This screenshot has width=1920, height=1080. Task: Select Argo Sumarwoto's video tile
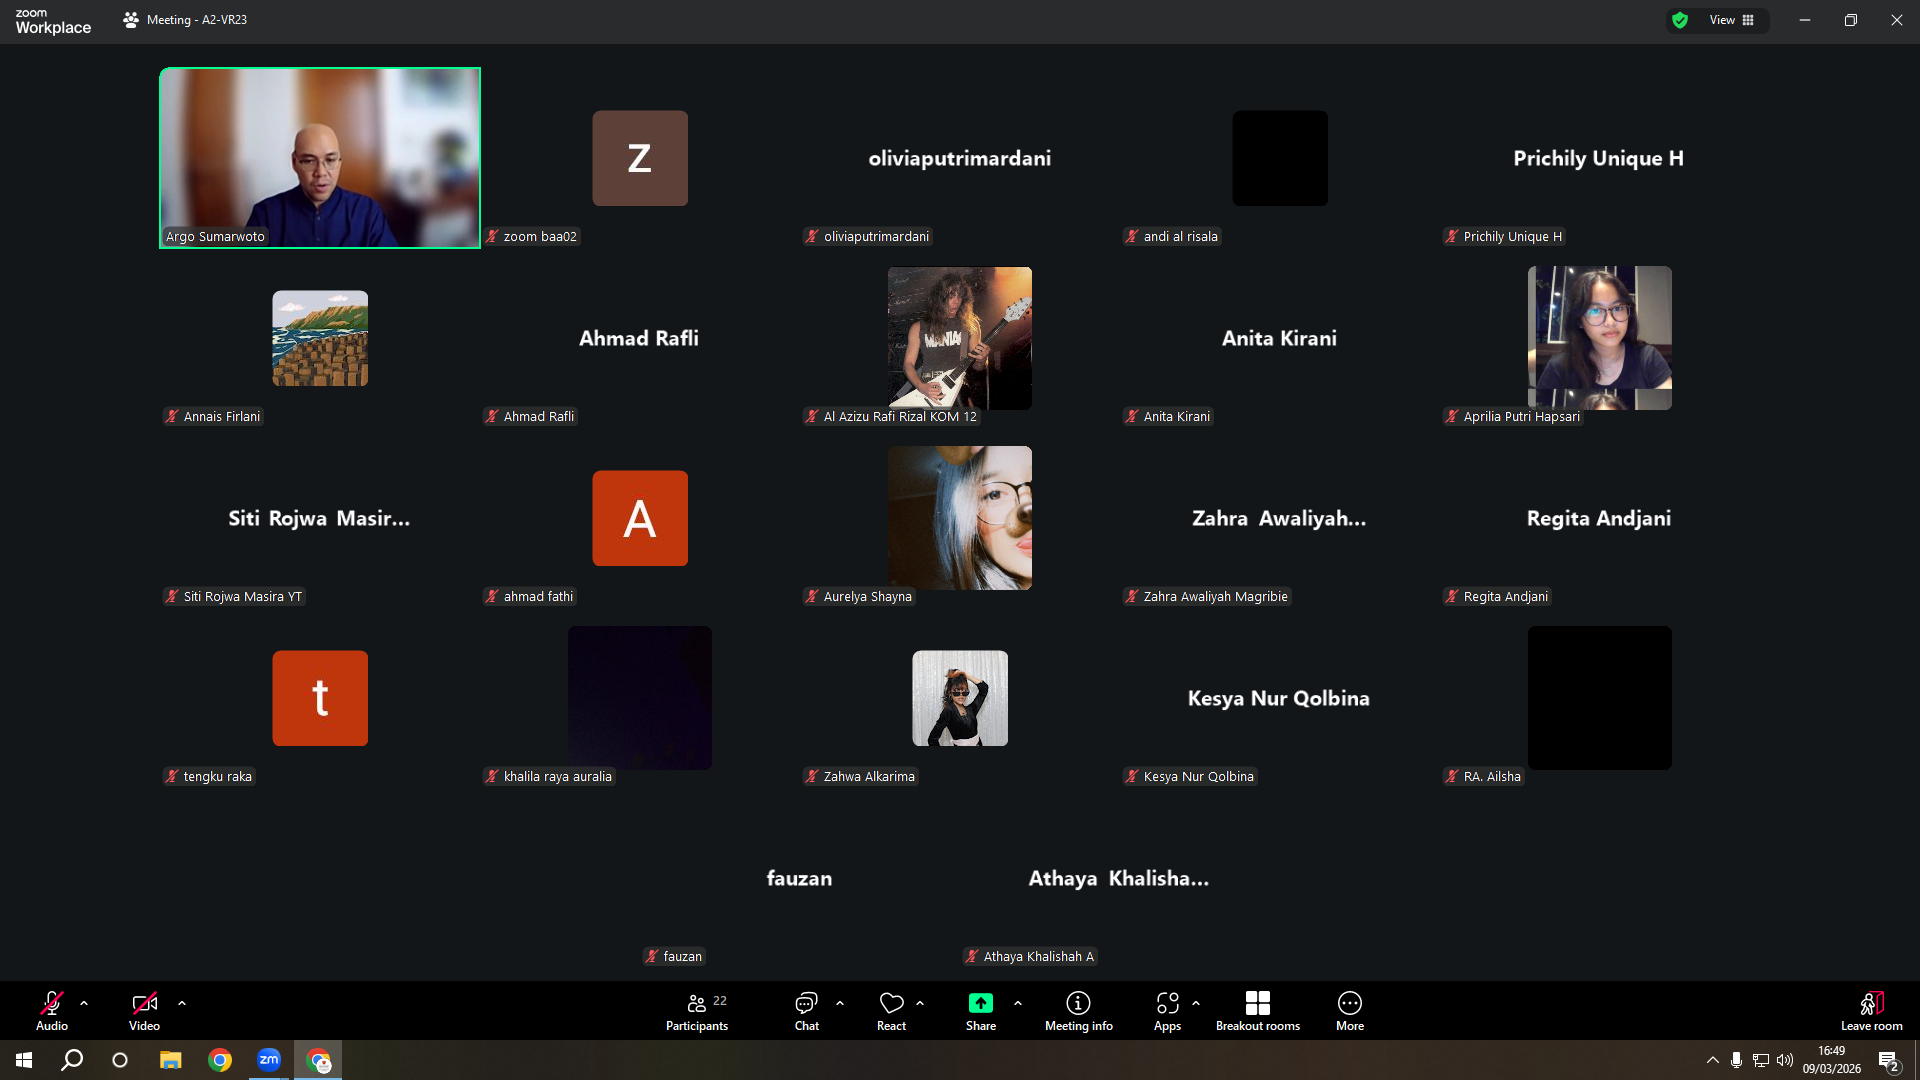(320, 158)
